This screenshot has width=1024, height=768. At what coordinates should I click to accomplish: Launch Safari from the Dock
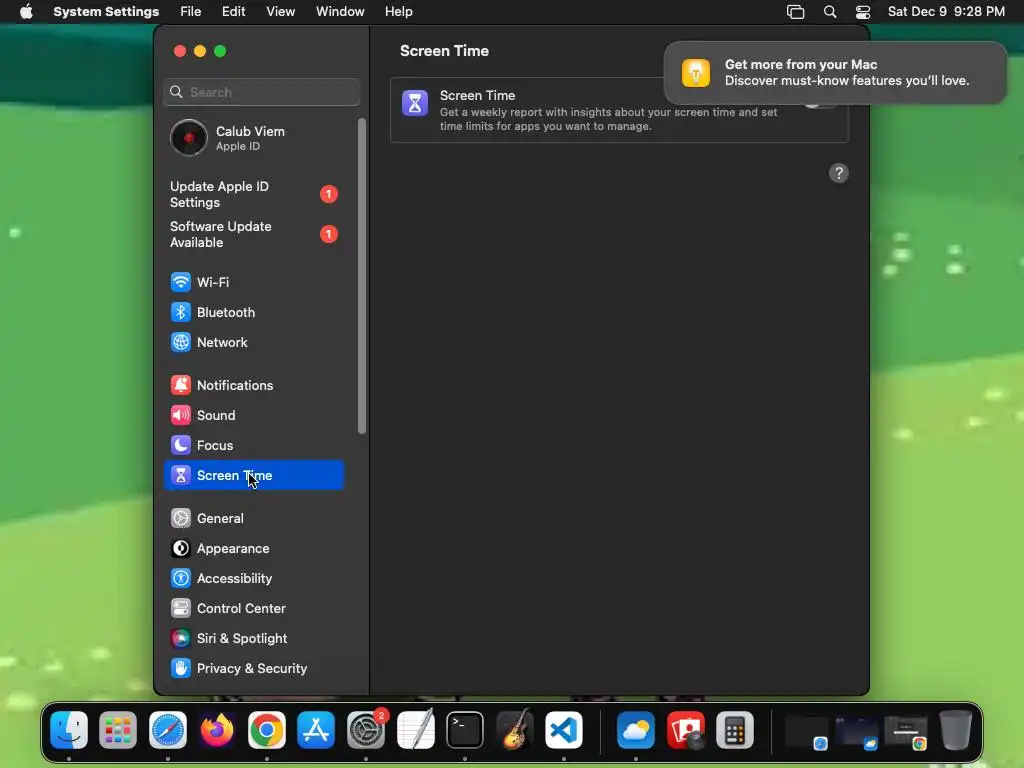tap(168, 730)
